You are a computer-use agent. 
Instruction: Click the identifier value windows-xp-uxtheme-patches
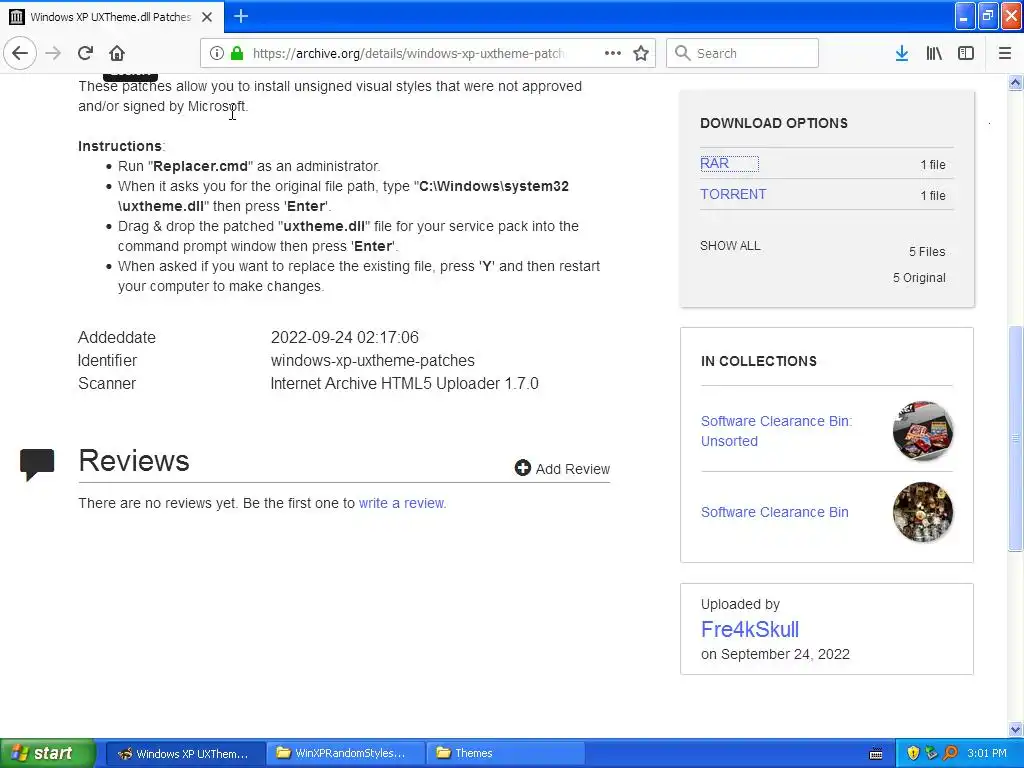click(373, 360)
